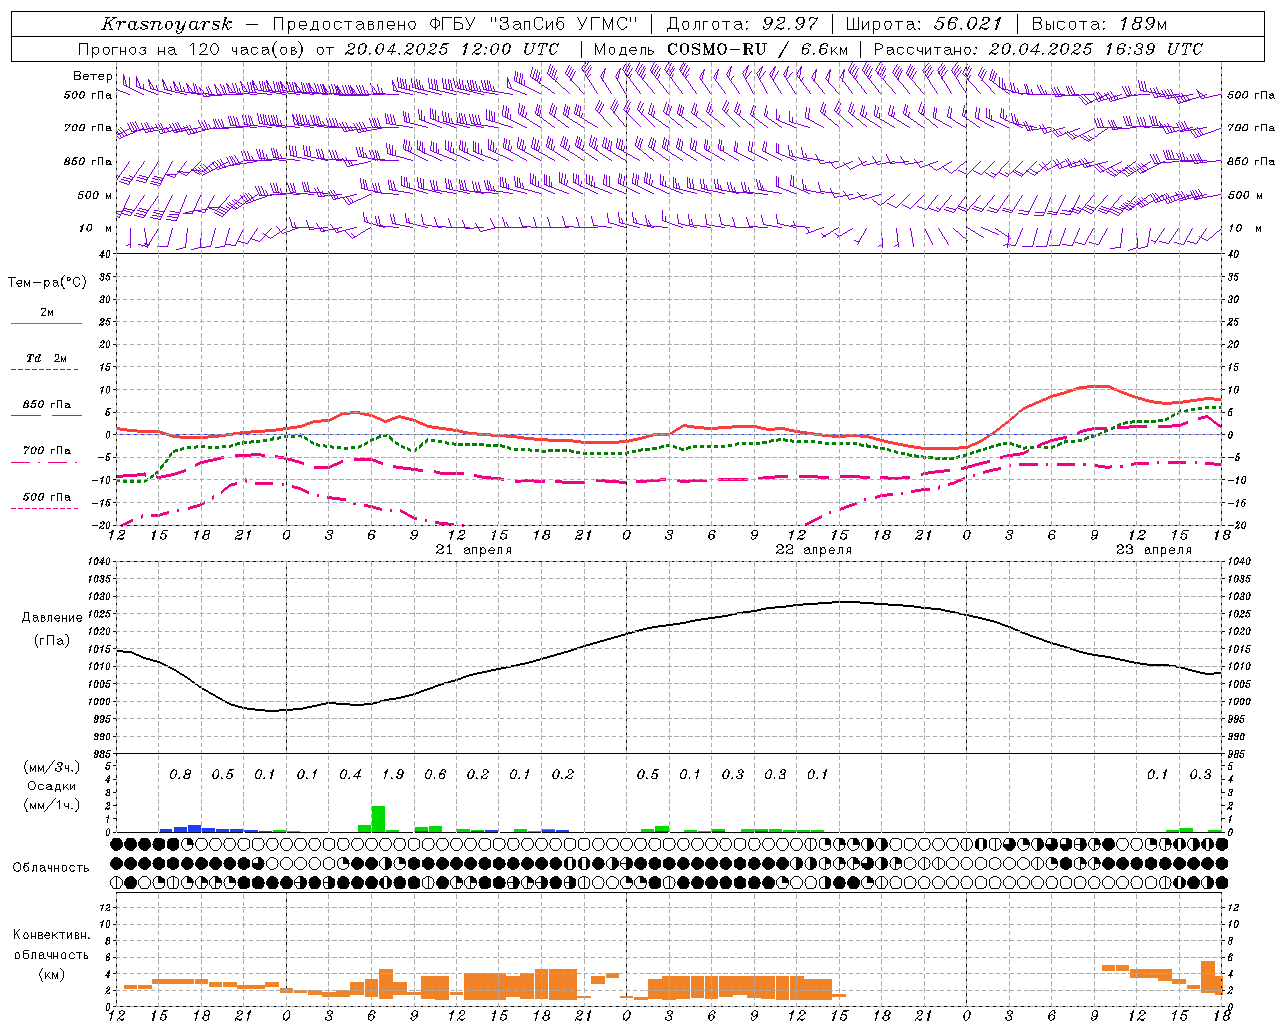The image size is (1280, 1024).
Task: Click the "(мм/1ч.)" unit label
Action: click(51, 805)
